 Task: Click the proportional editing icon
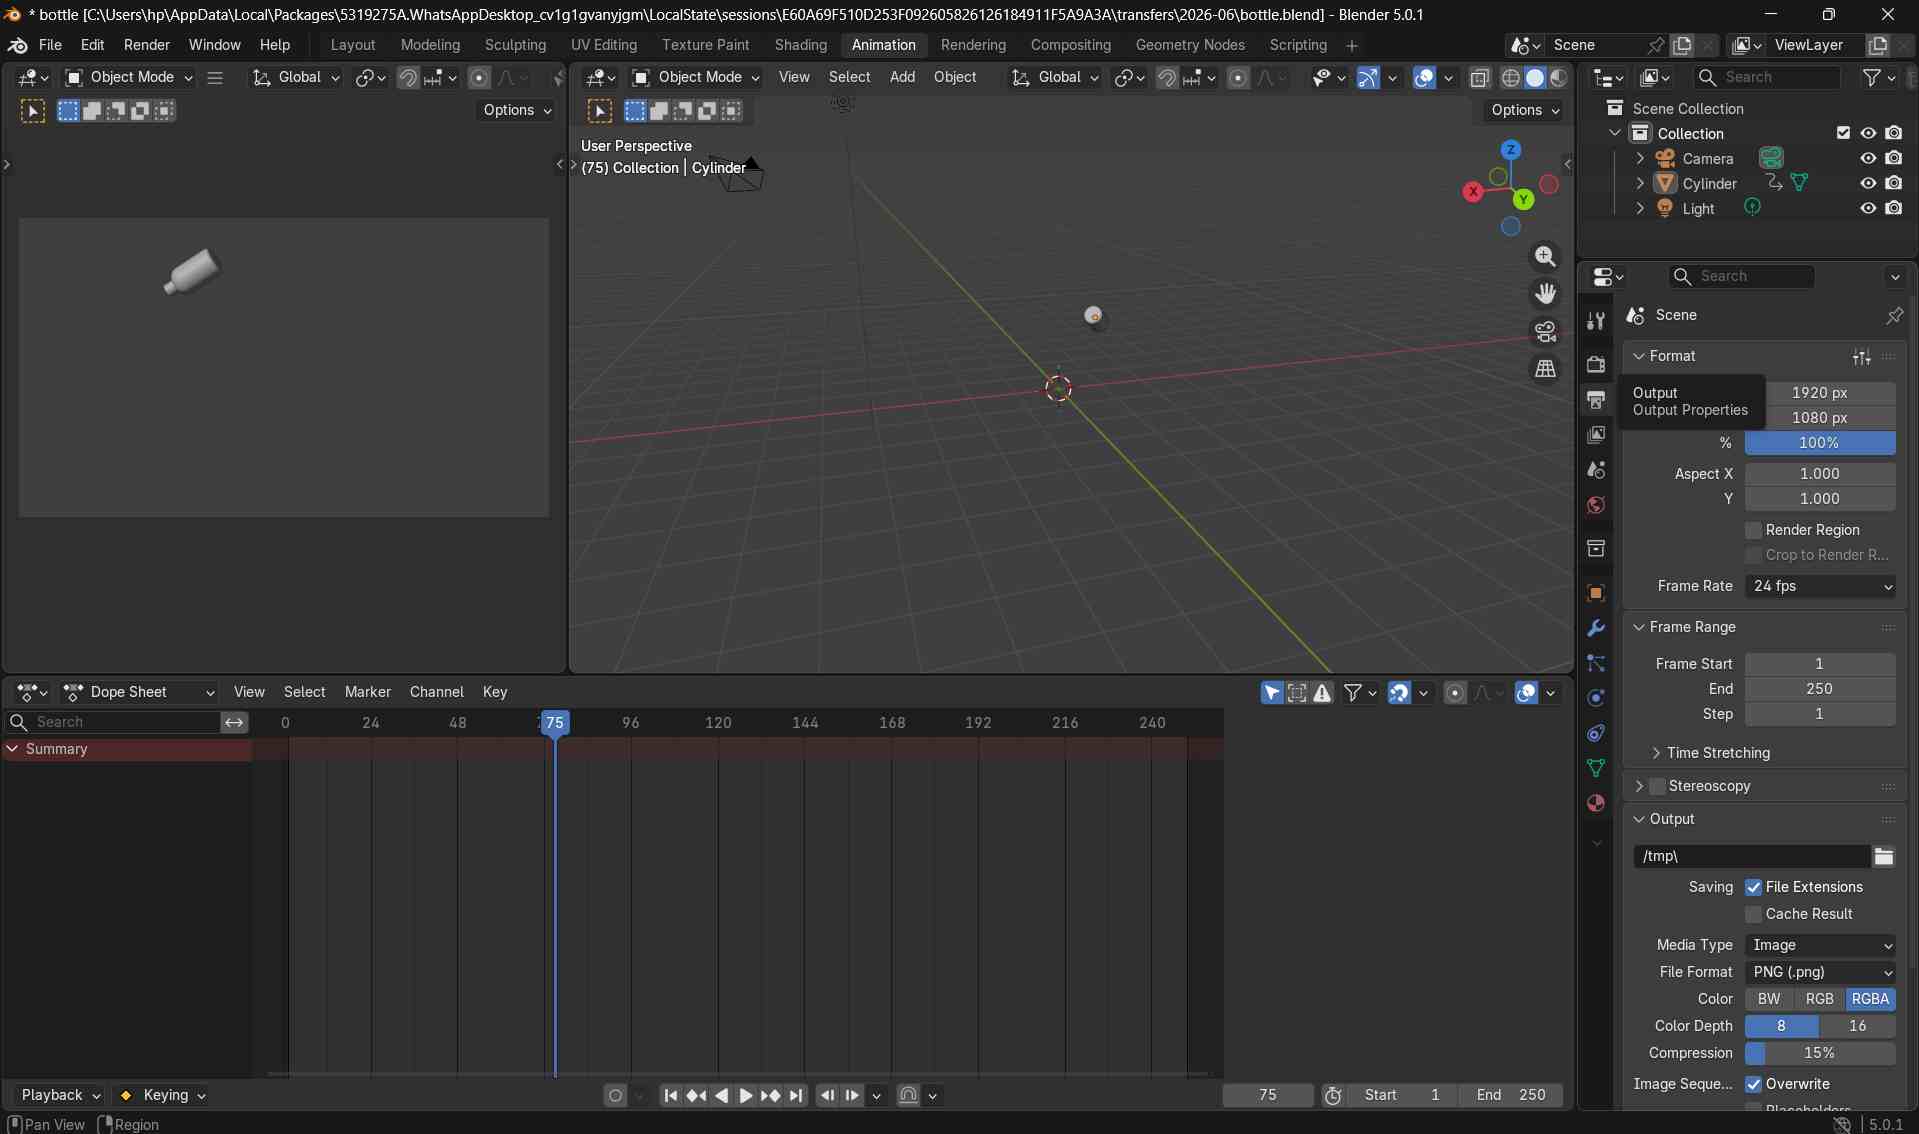click(1240, 77)
